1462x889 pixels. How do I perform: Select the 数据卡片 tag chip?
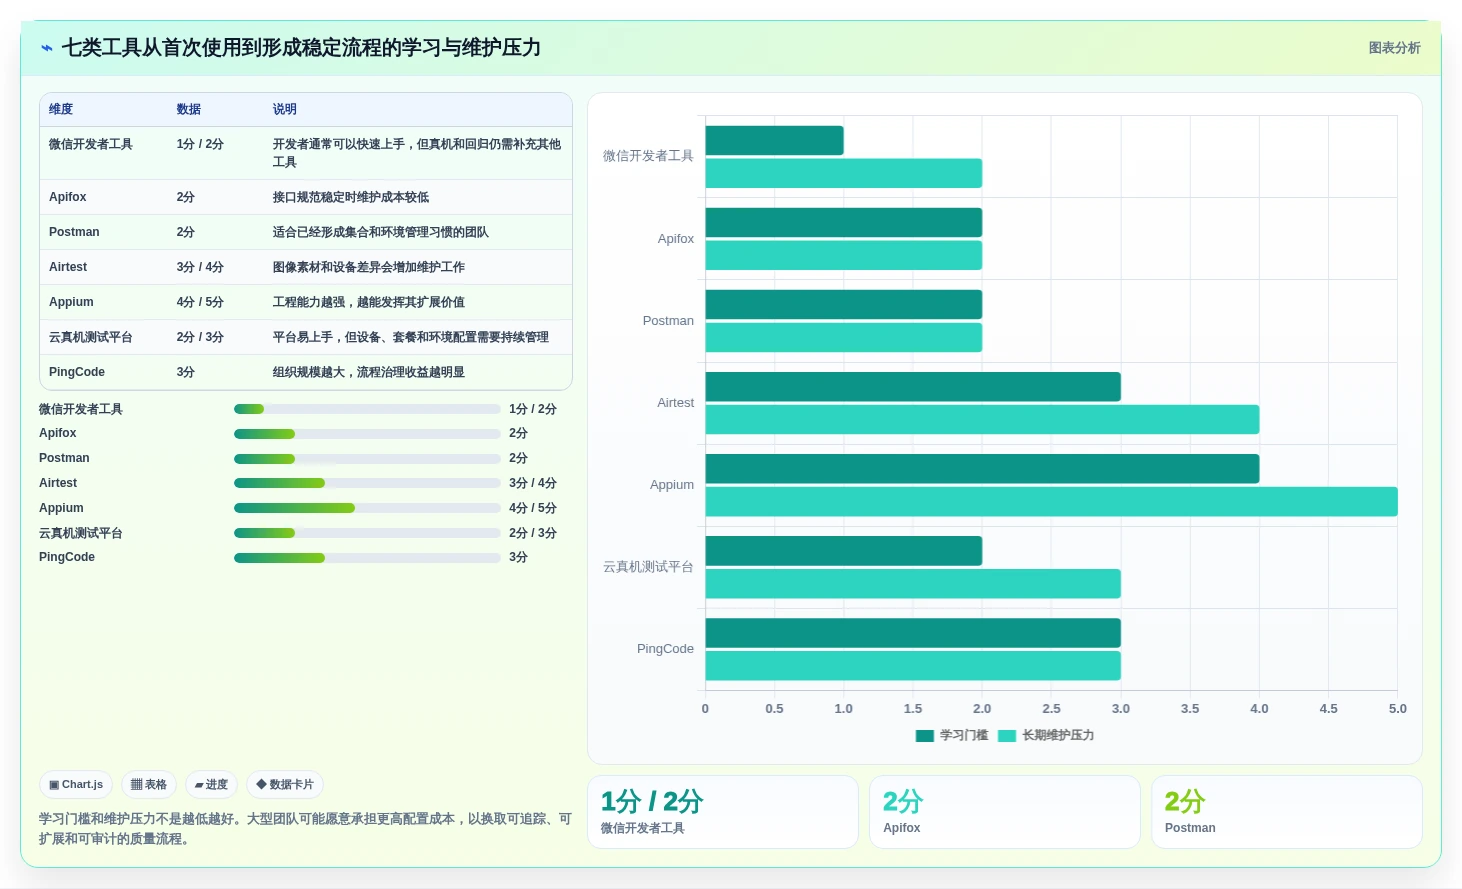(285, 785)
